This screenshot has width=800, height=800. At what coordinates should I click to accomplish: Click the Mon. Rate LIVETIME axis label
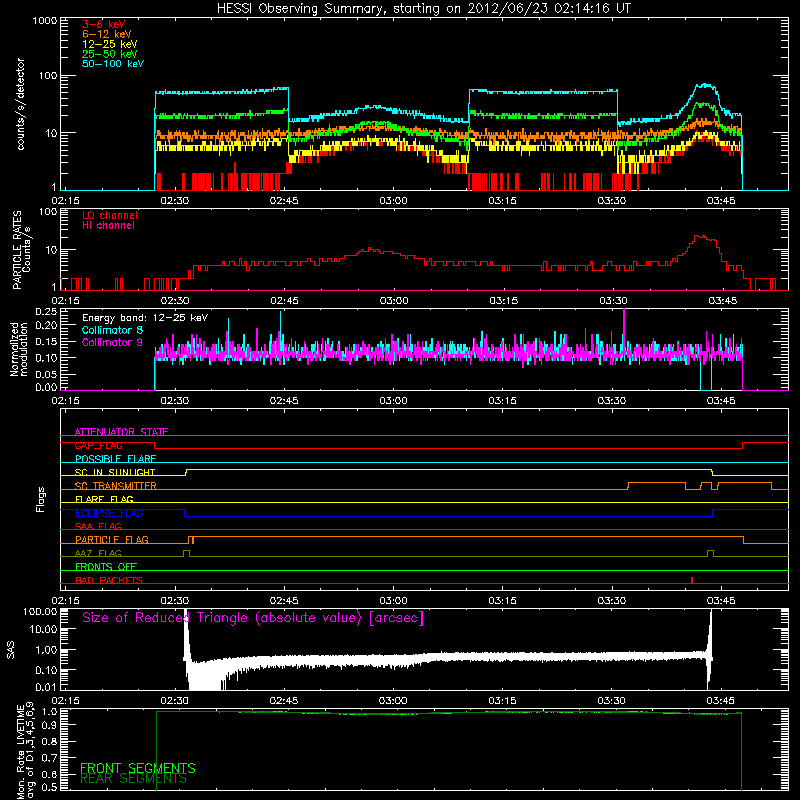26,751
